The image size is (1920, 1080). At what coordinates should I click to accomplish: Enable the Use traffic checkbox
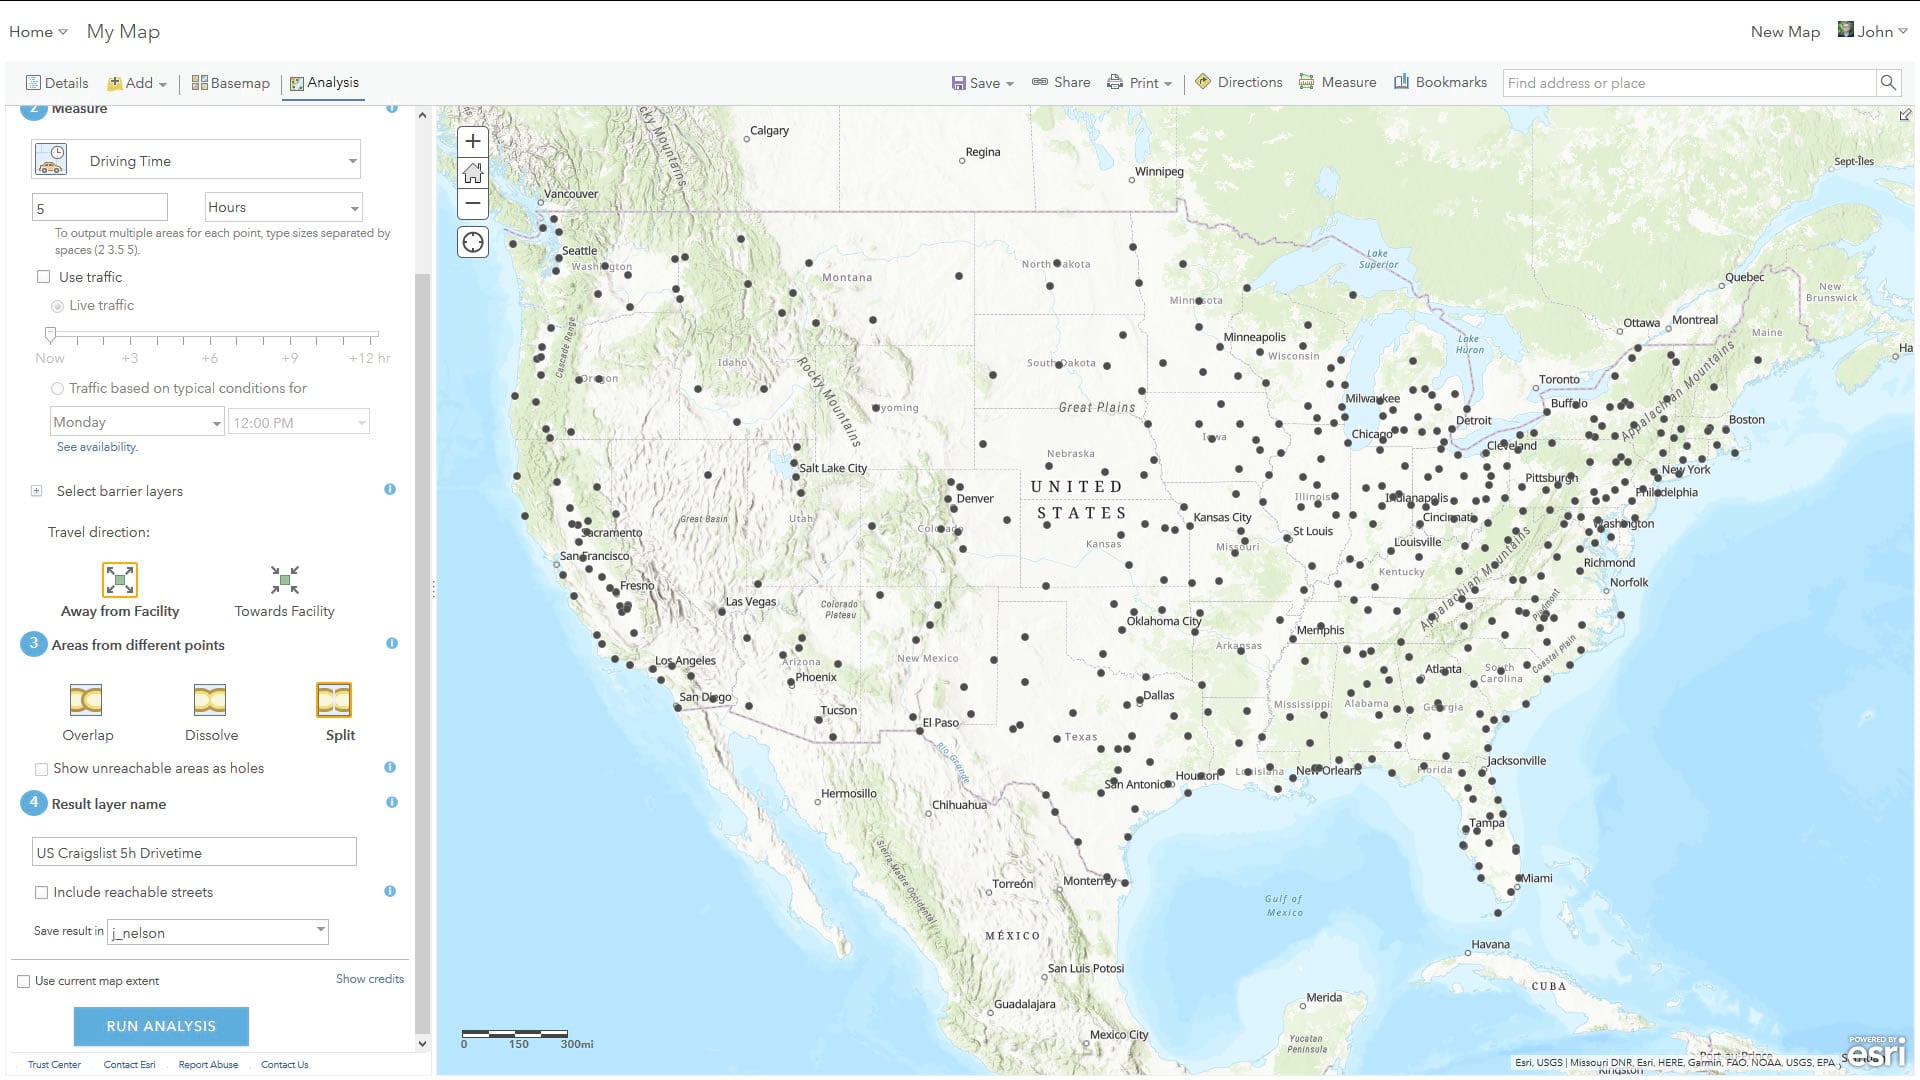43,277
